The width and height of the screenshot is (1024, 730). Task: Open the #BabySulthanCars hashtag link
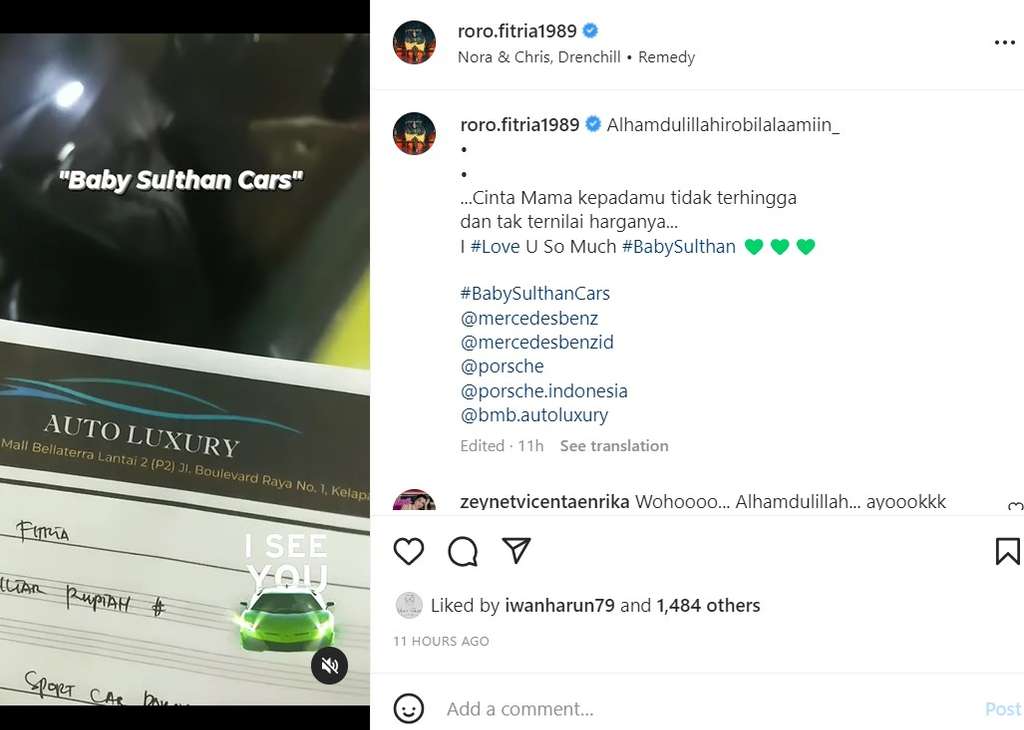535,294
